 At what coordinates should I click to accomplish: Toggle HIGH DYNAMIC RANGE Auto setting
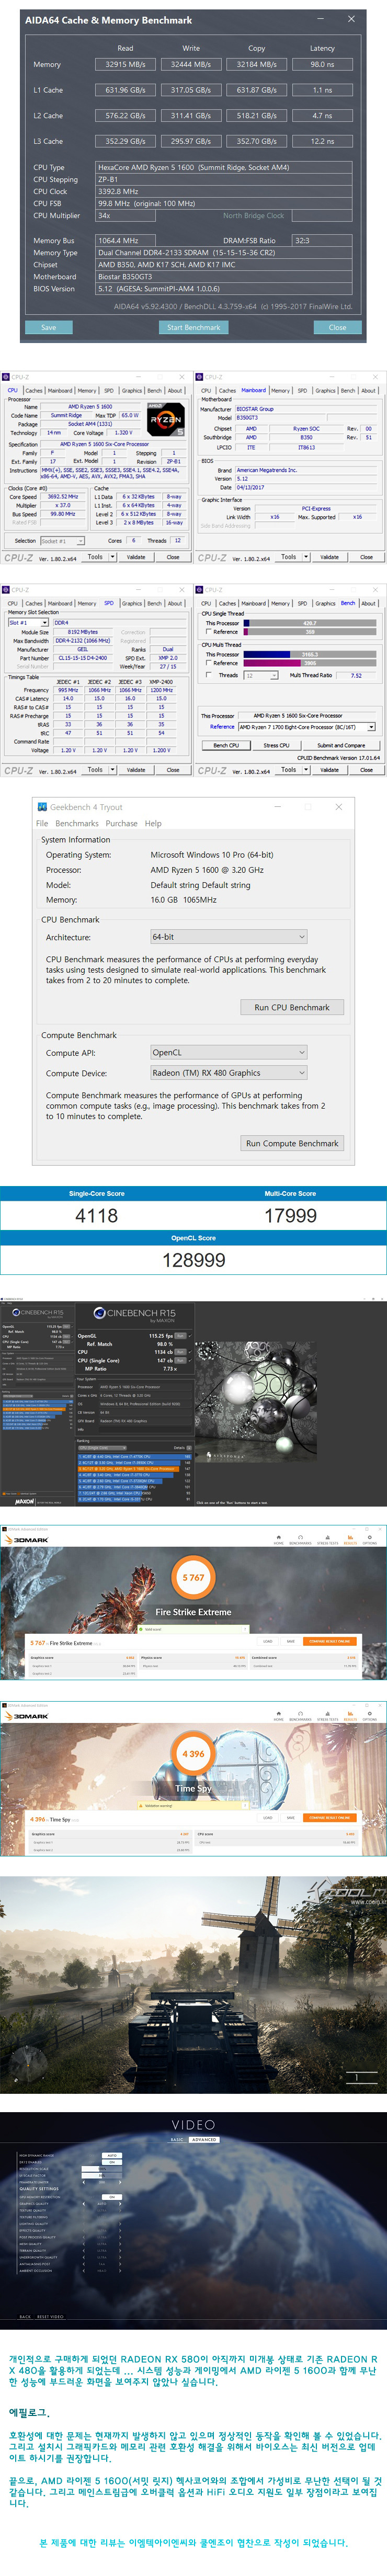(112, 2155)
